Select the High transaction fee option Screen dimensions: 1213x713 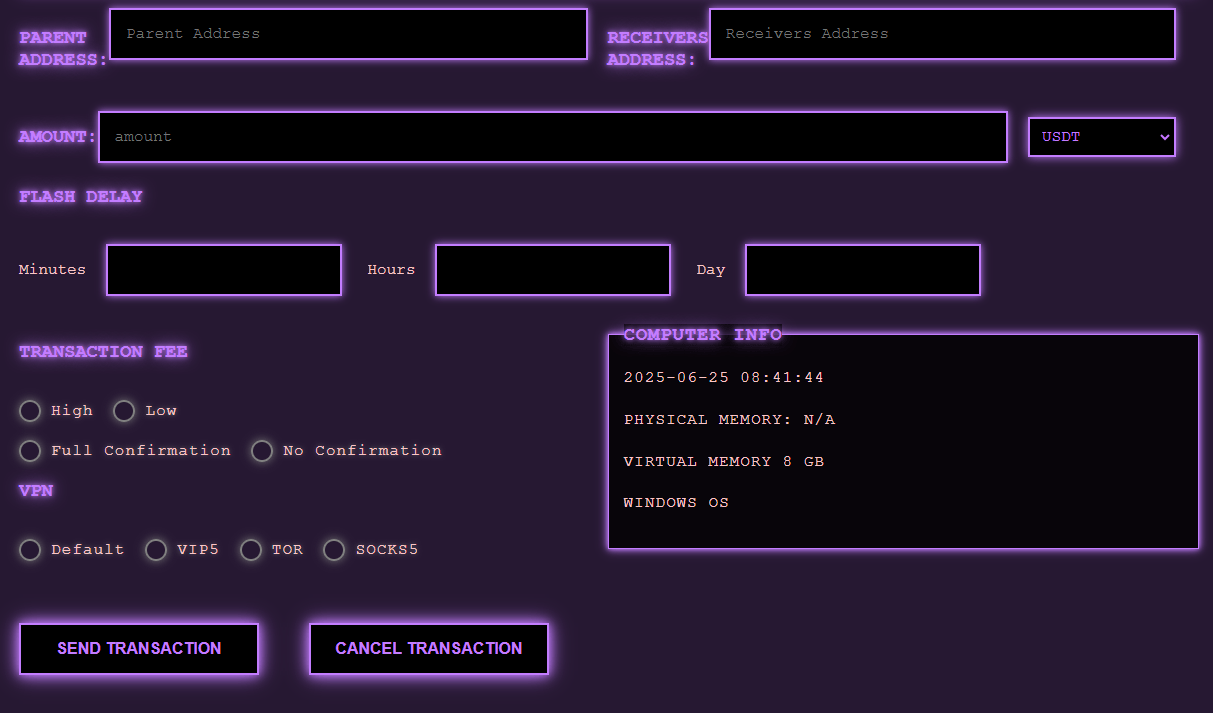(x=30, y=411)
